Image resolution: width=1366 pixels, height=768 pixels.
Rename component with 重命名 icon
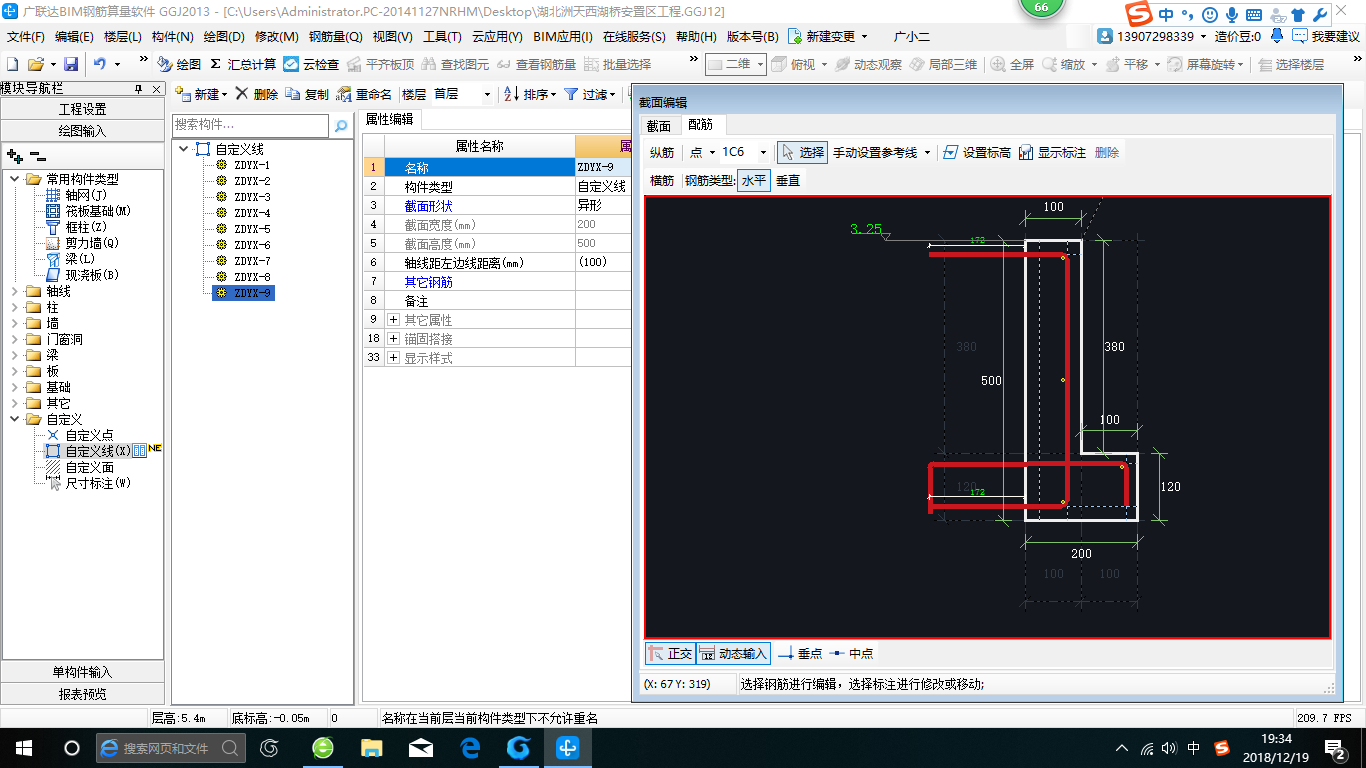[364, 94]
